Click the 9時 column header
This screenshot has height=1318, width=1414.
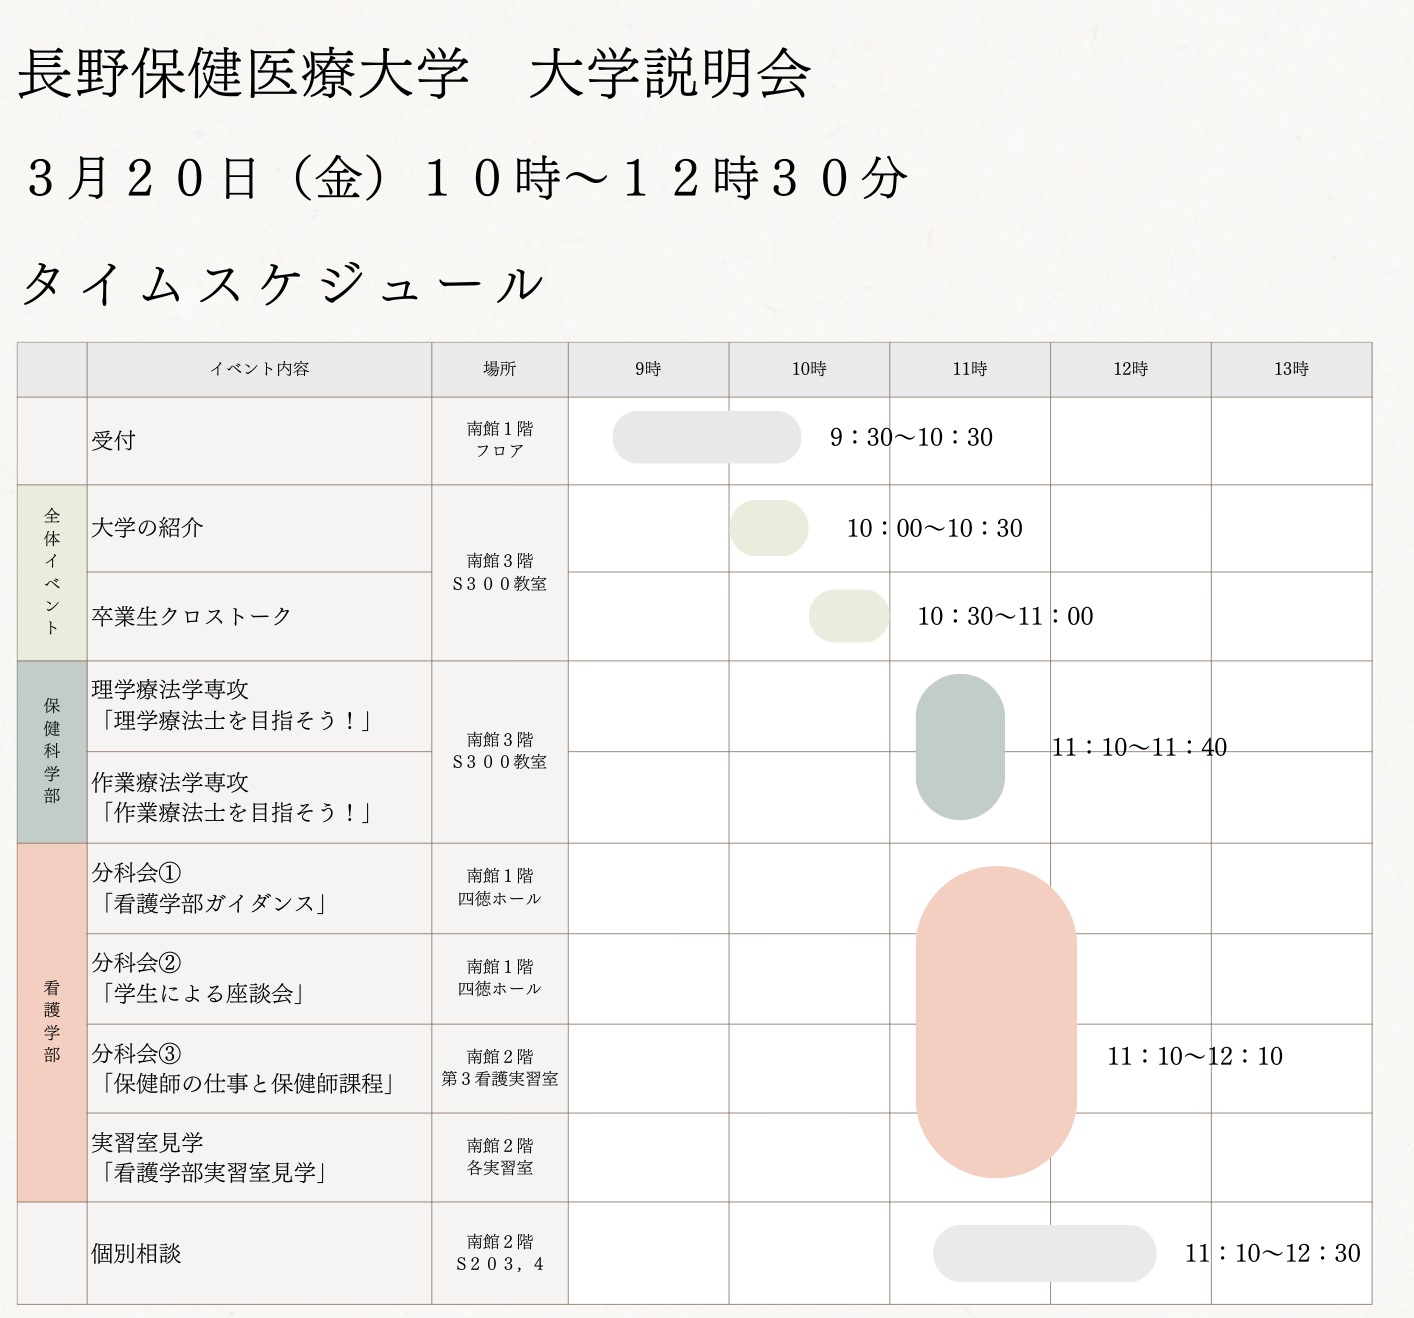648,369
